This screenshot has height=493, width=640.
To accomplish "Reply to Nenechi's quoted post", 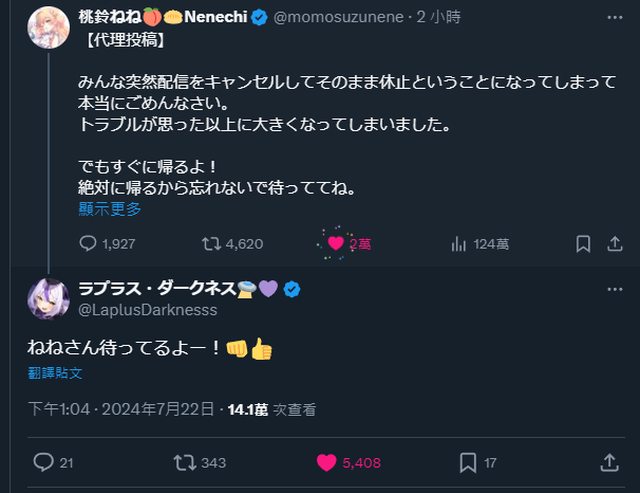I will pyautogui.click(x=88, y=243).
